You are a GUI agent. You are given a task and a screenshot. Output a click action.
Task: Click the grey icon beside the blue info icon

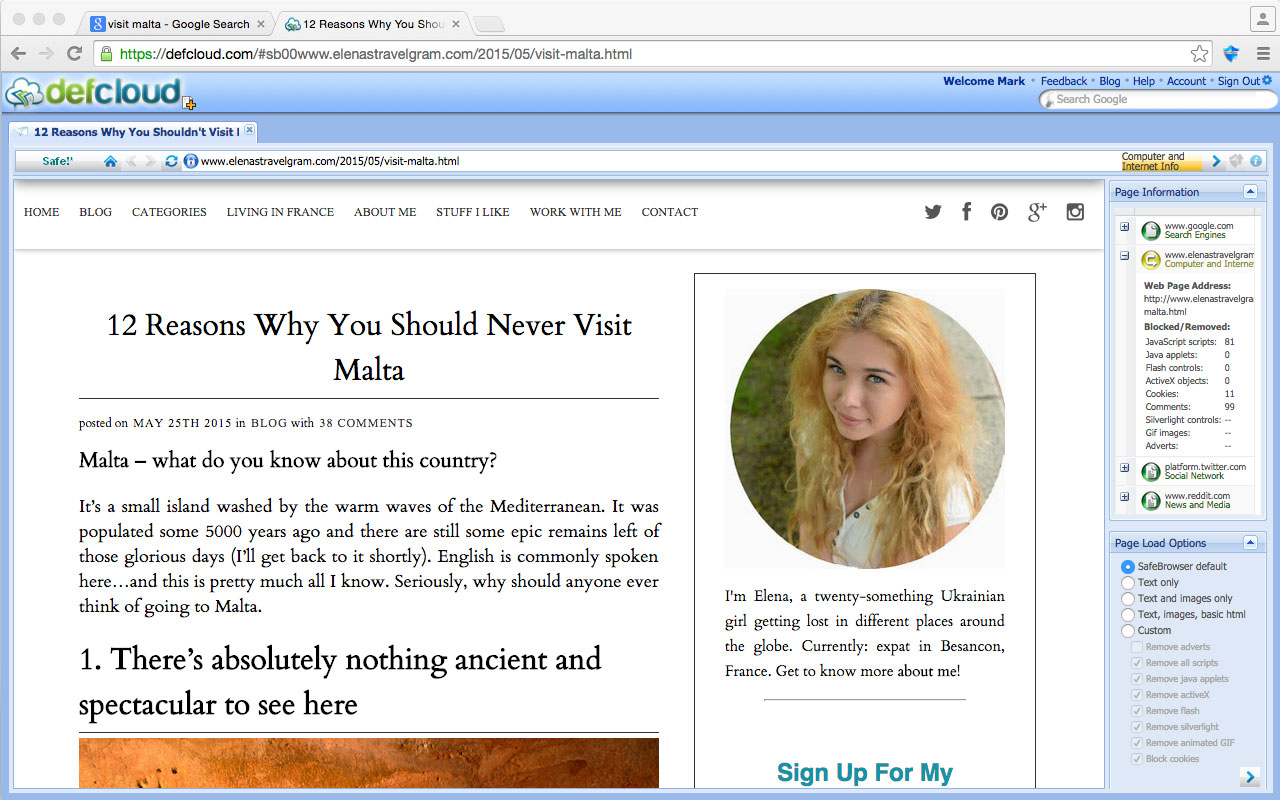point(1237,161)
